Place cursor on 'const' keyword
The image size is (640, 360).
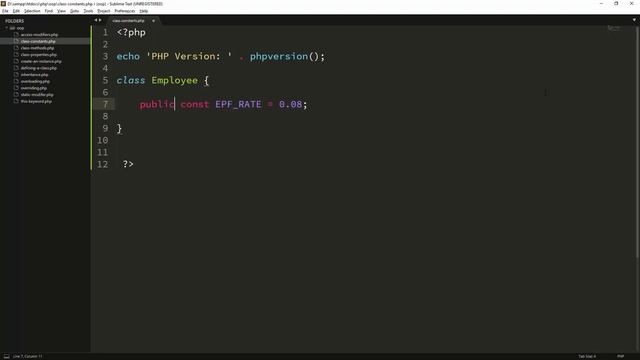click(x=195, y=104)
